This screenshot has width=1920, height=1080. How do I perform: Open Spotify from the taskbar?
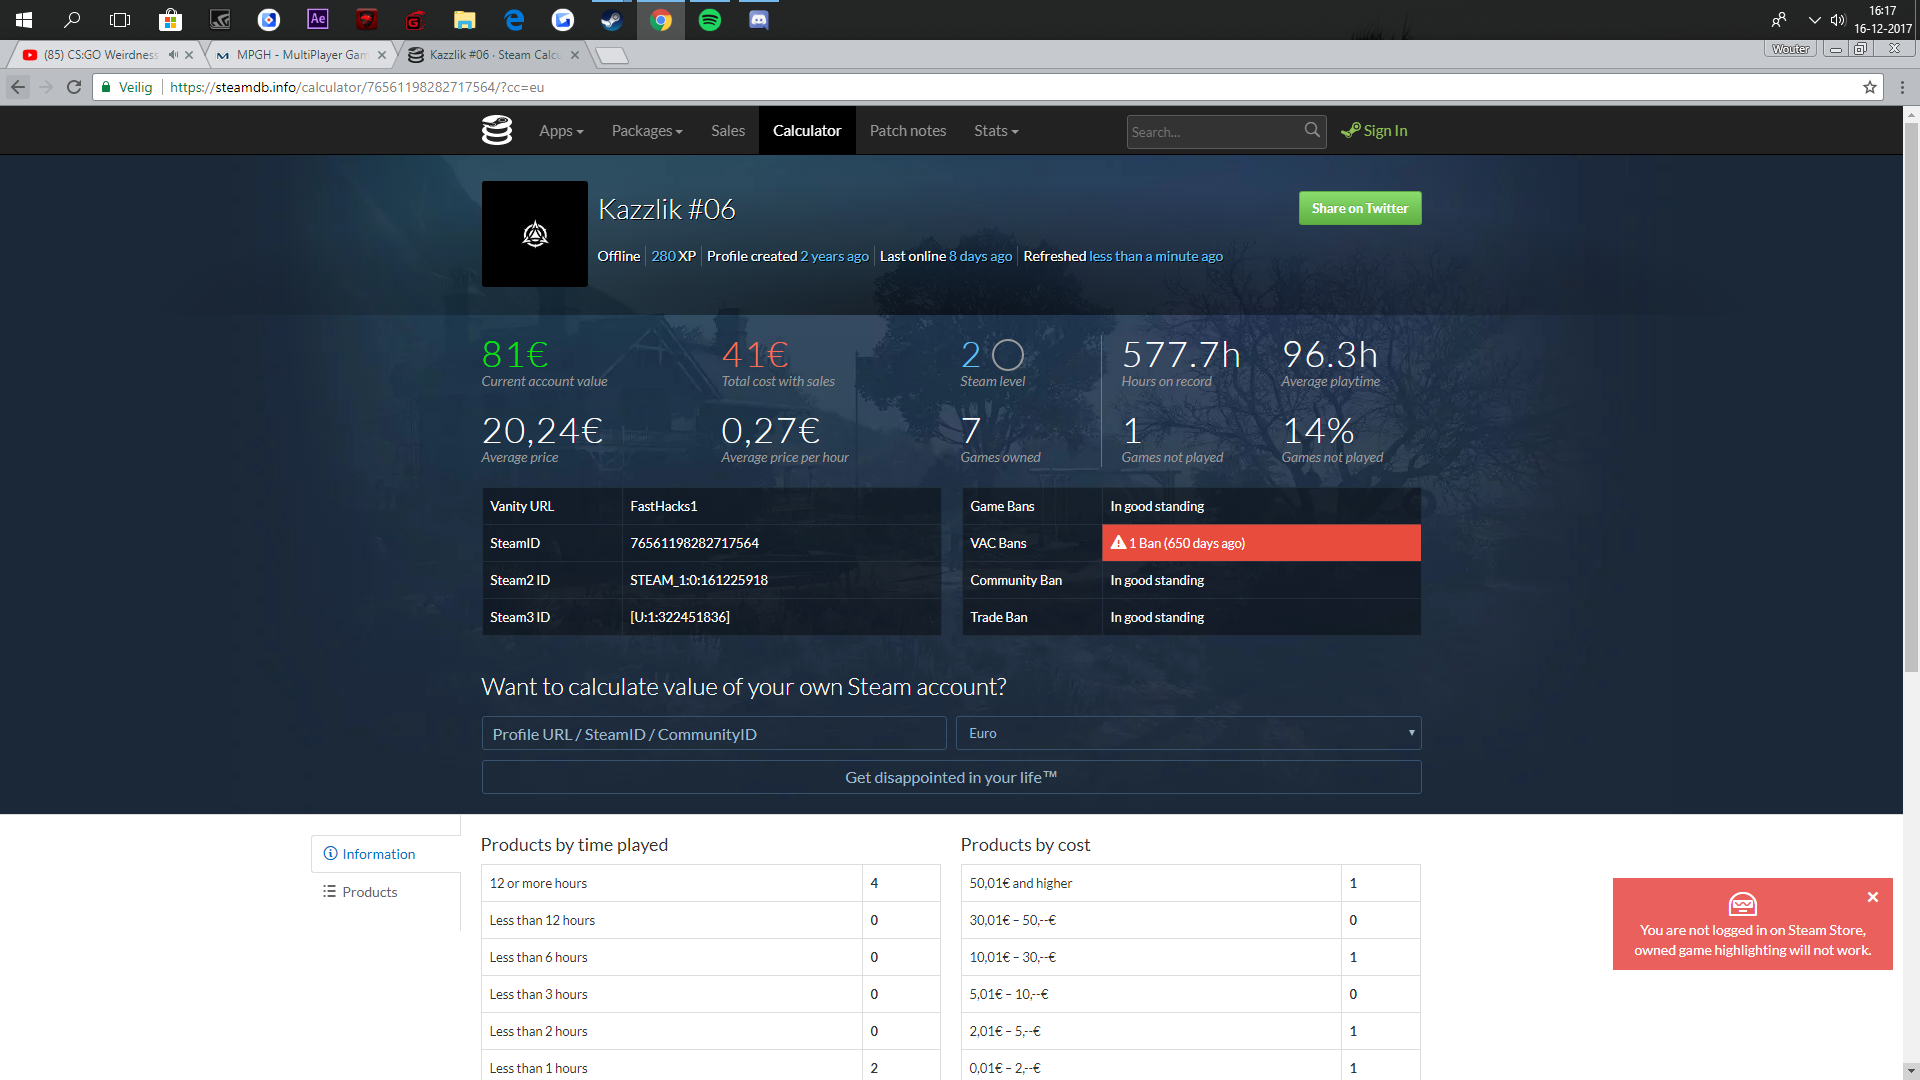click(x=710, y=19)
